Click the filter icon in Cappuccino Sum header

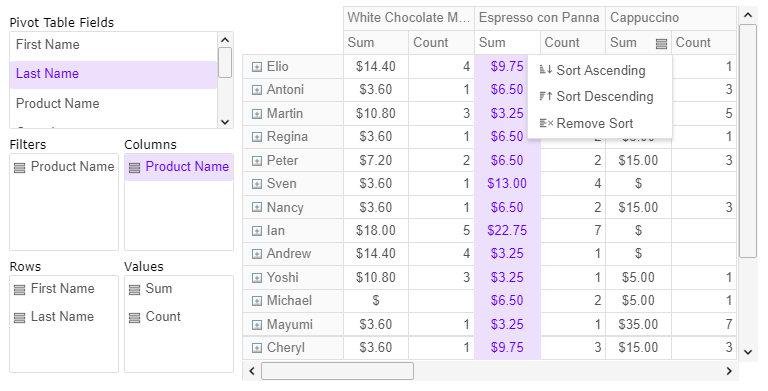pos(661,44)
